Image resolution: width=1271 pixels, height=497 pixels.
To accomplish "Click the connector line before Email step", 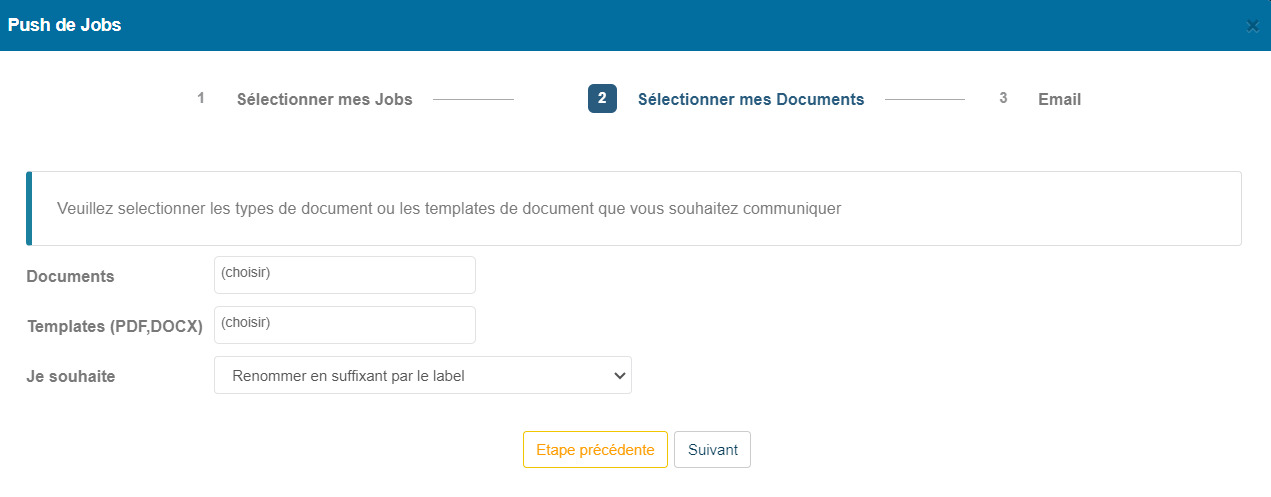I will click(x=925, y=99).
